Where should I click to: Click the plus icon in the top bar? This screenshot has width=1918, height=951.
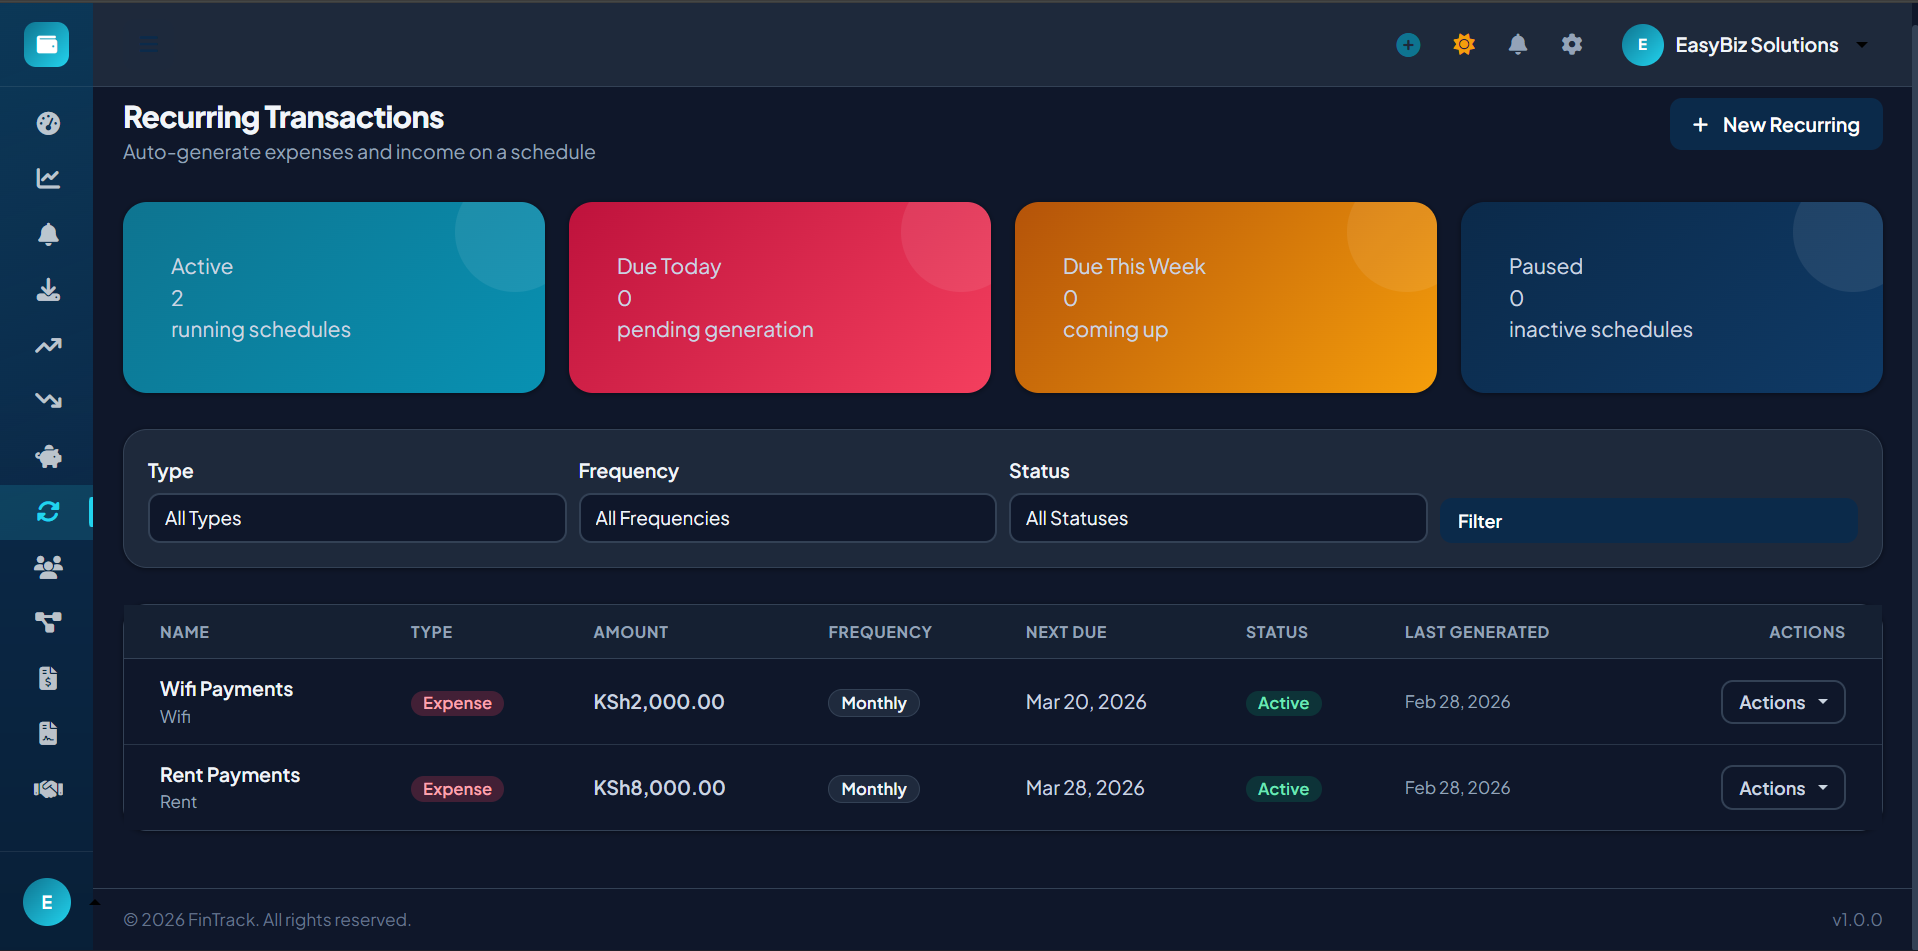click(1407, 44)
